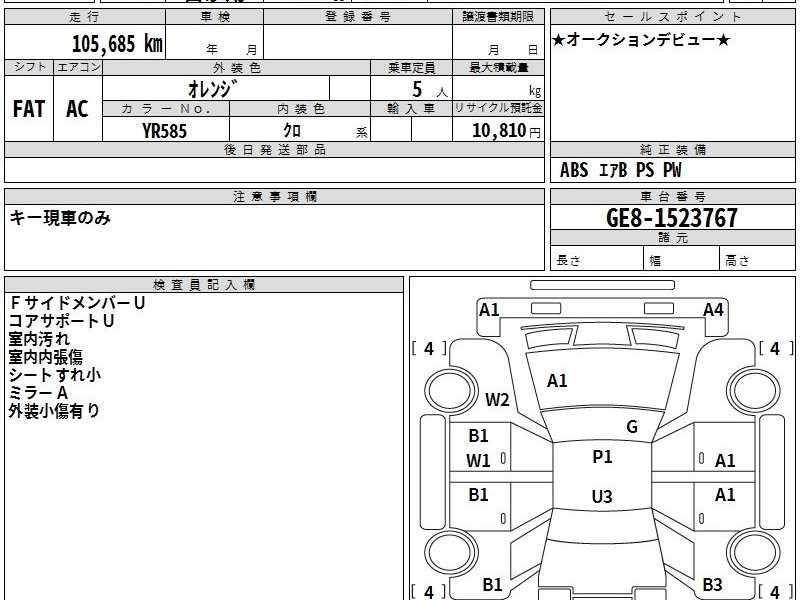
Task: Select the セールスポイント header
Action: [x=672, y=17]
